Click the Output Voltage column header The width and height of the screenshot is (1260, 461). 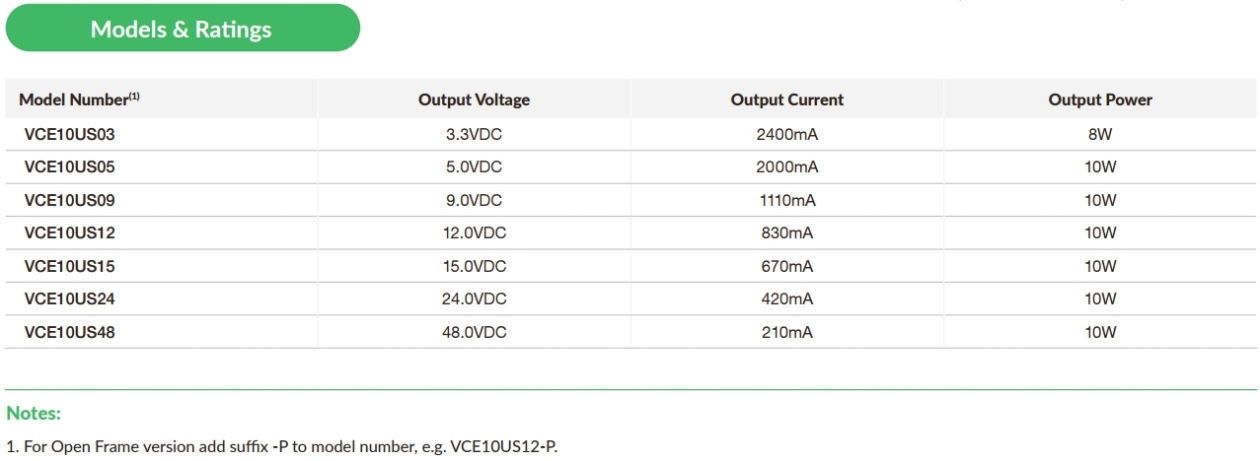(474, 100)
